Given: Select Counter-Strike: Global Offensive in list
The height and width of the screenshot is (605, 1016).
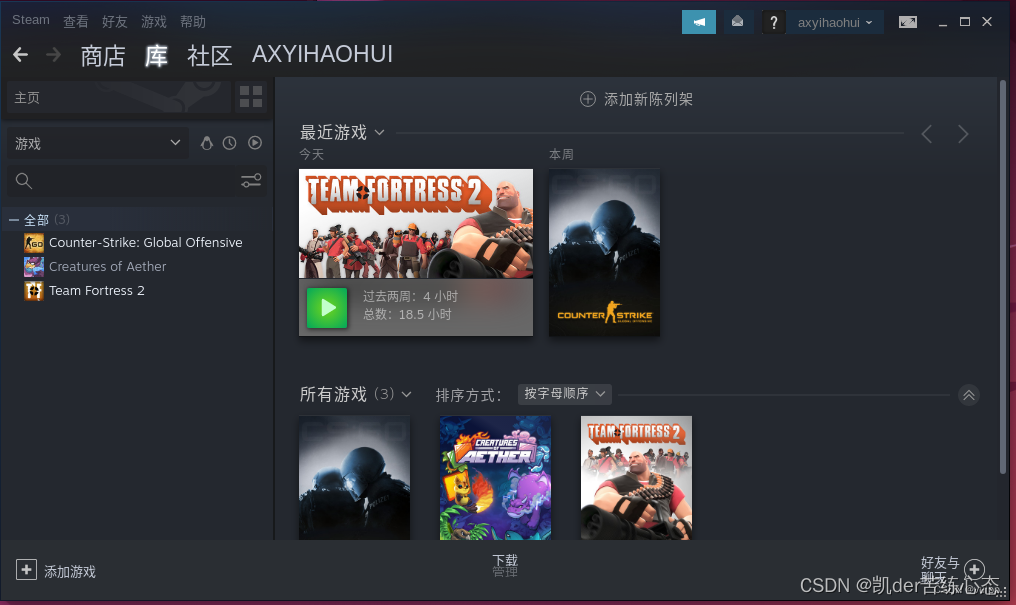Looking at the screenshot, I should [x=146, y=243].
